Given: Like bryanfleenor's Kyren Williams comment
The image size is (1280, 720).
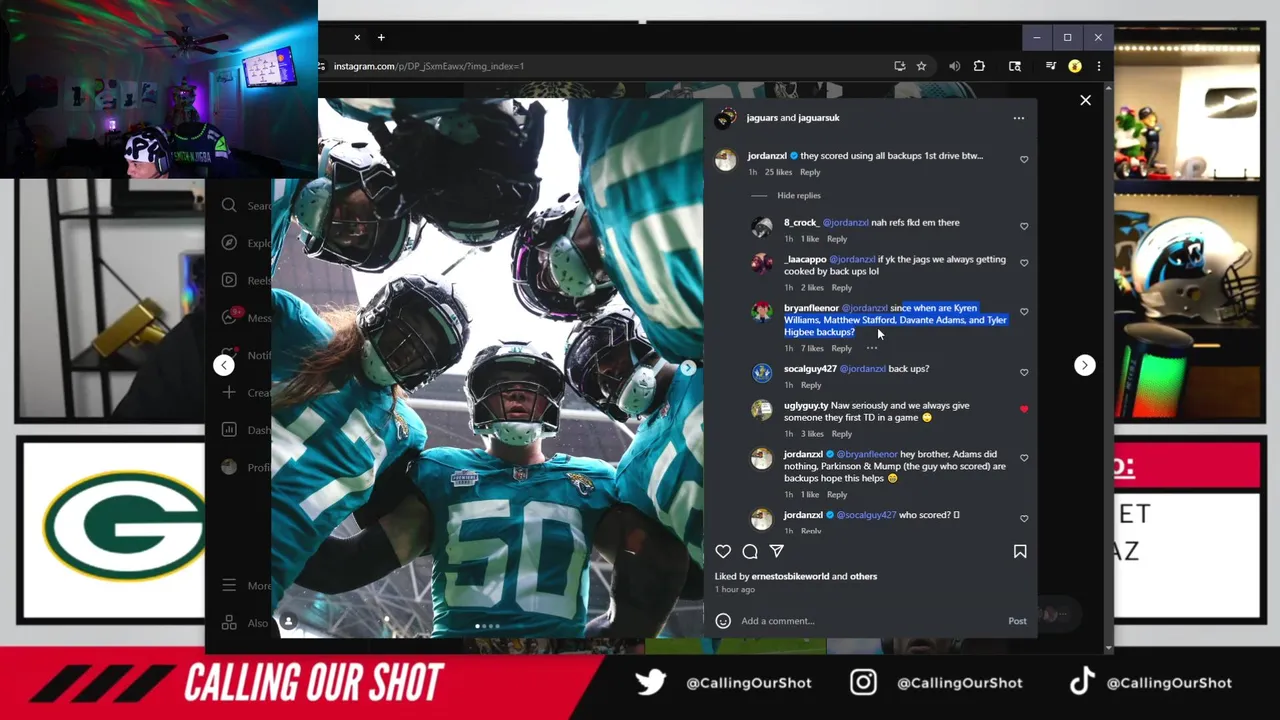Looking at the screenshot, I should [1024, 312].
